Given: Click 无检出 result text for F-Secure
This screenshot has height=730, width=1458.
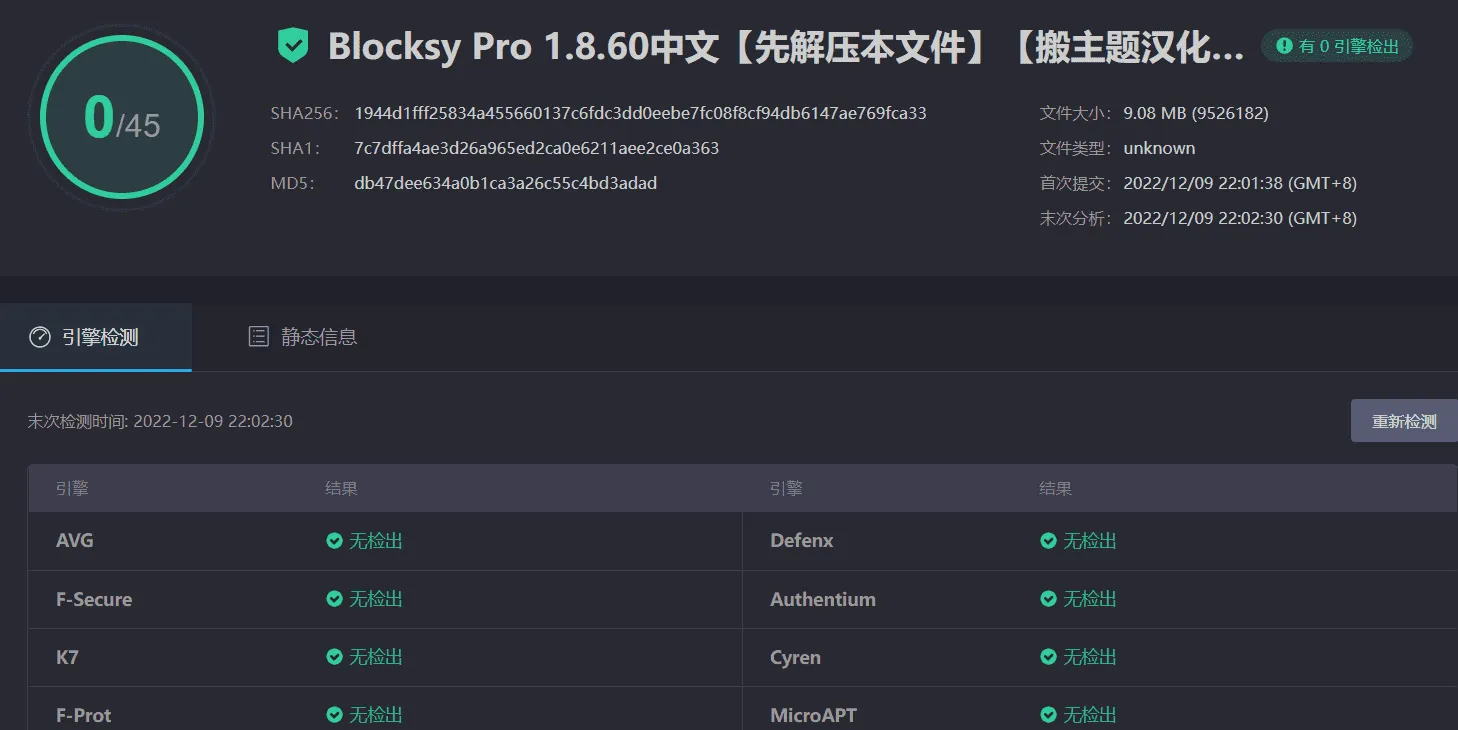Looking at the screenshot, I should click(376, 599).
